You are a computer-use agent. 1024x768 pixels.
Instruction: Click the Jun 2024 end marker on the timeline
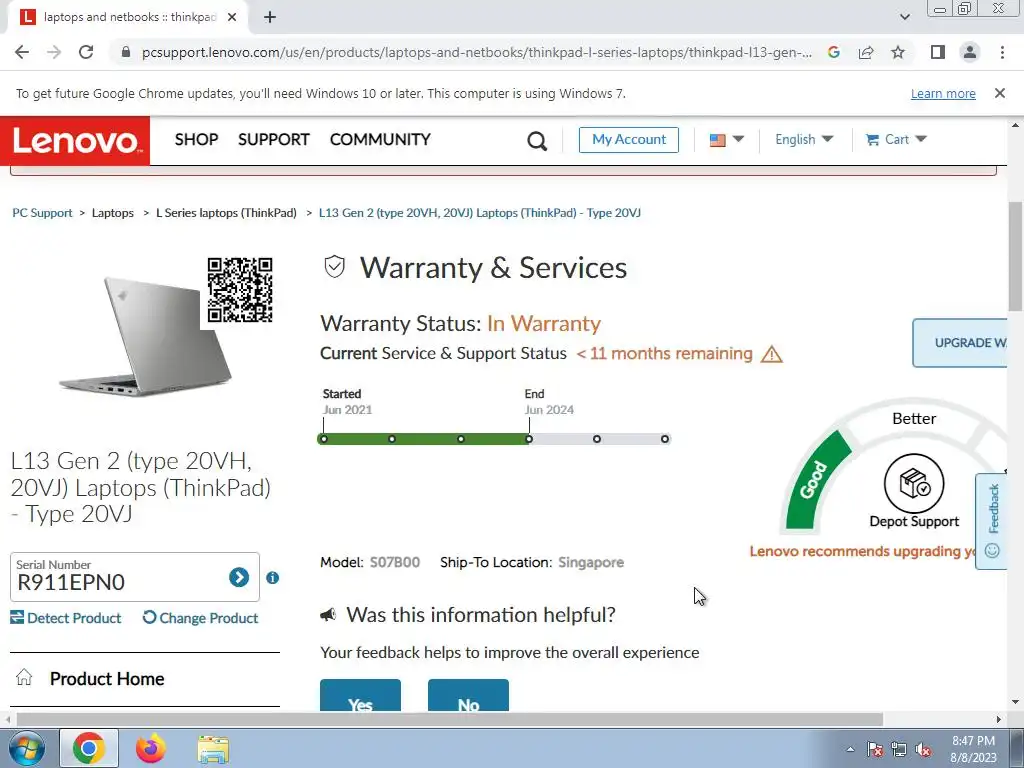coord(529,439)
